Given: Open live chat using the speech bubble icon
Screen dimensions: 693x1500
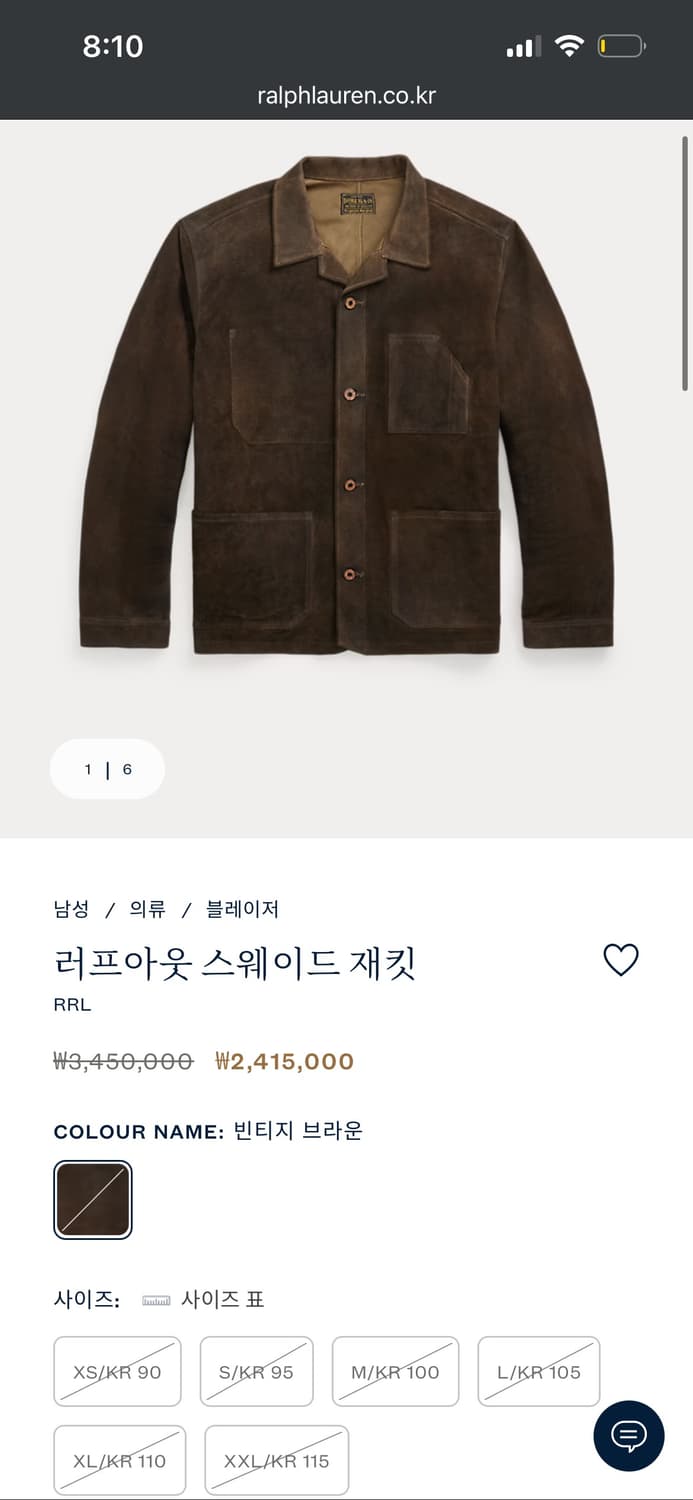Looking at the screenshot, I should pyautogui.click(x=628, y=1435).
